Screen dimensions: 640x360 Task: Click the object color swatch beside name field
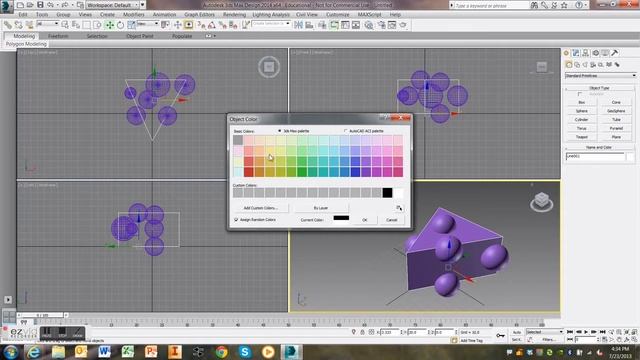tap(631, 157)
